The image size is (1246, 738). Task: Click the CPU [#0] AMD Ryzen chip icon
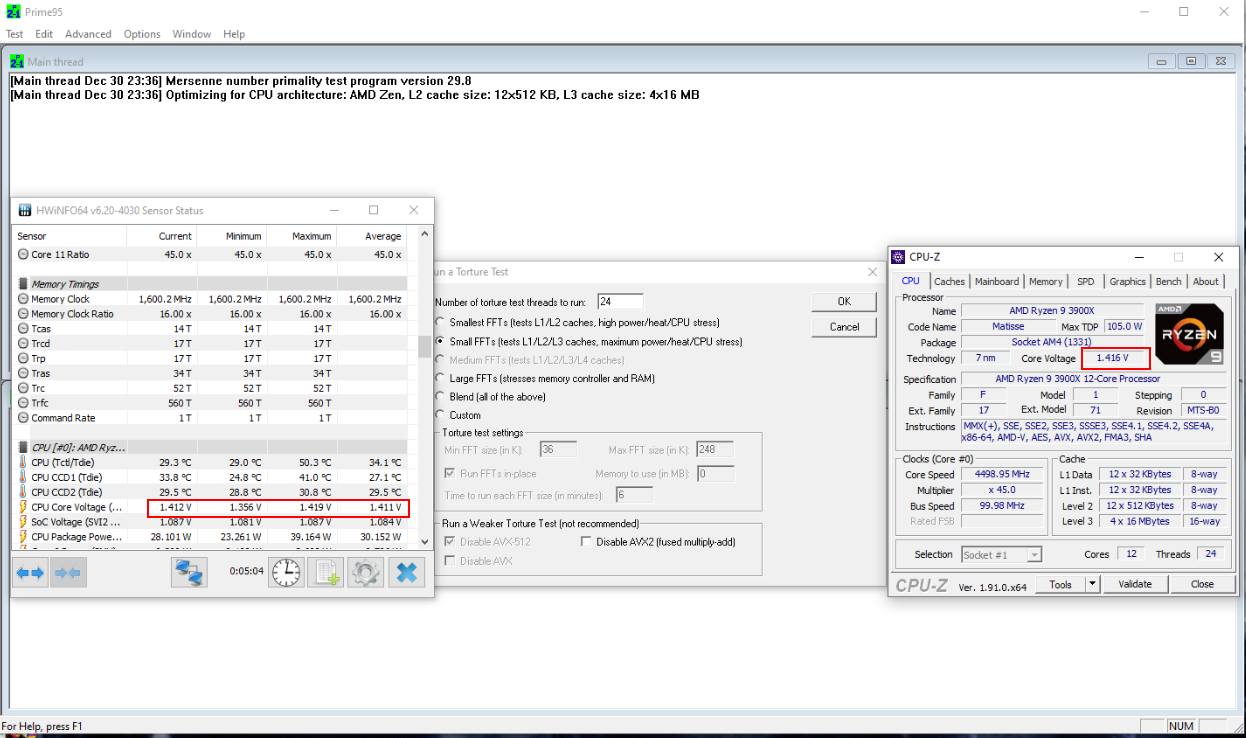pyautogui.click(x=23, y=447)
